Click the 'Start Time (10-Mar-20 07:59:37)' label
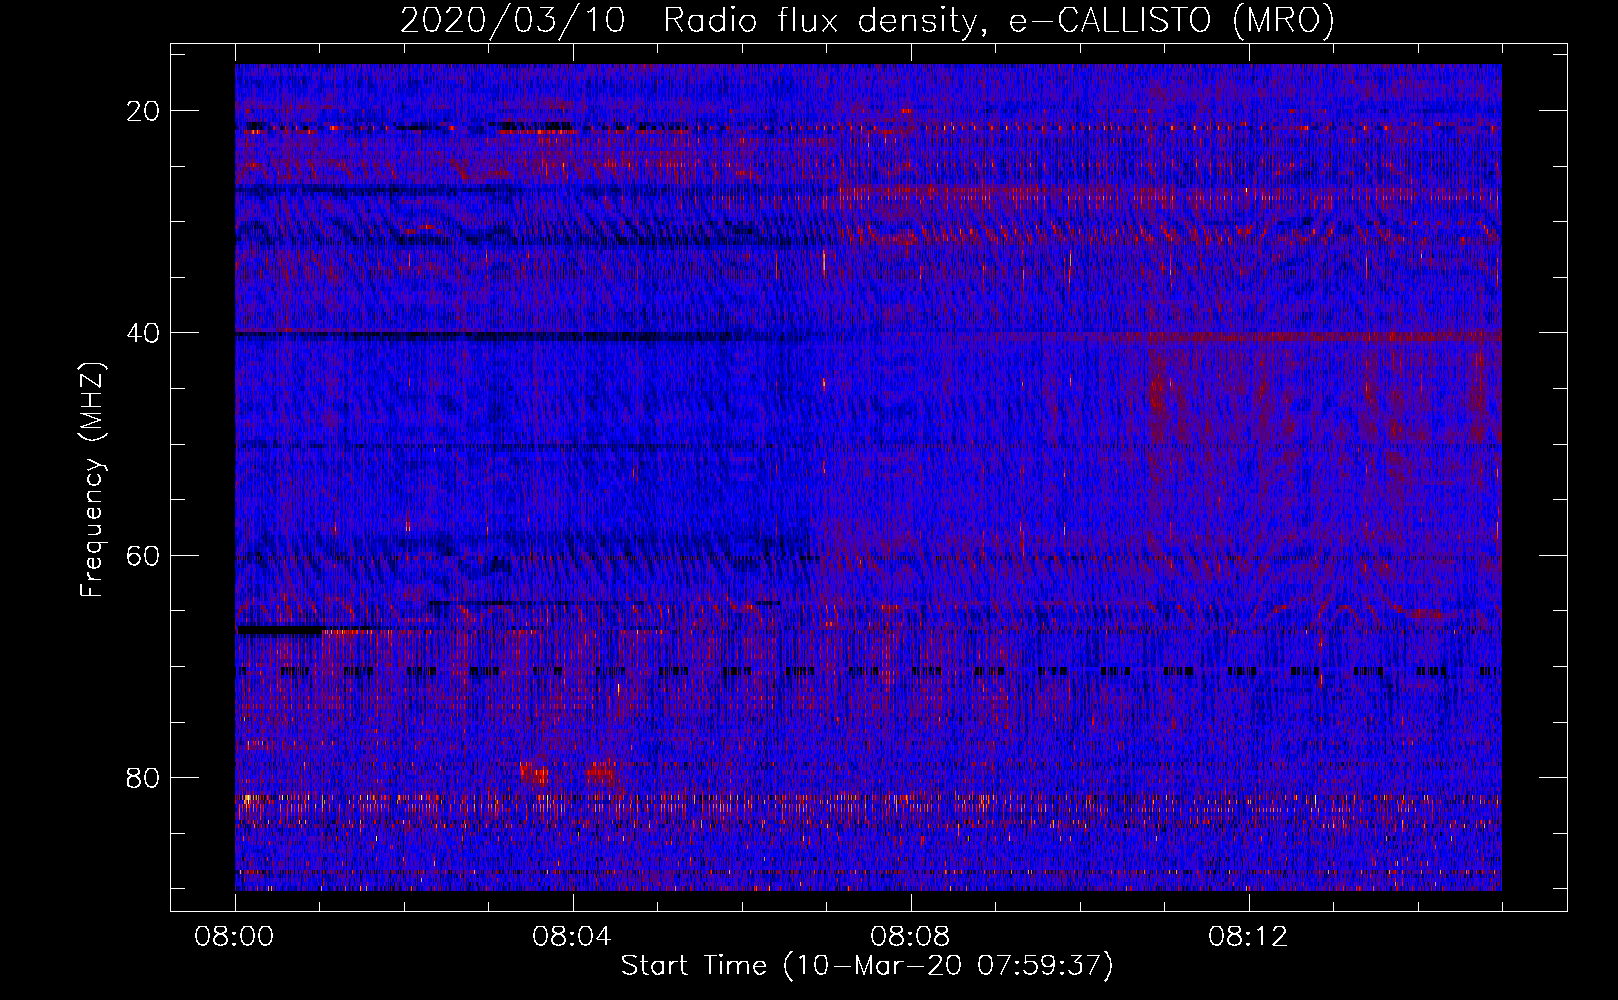 tap(867, 966)
